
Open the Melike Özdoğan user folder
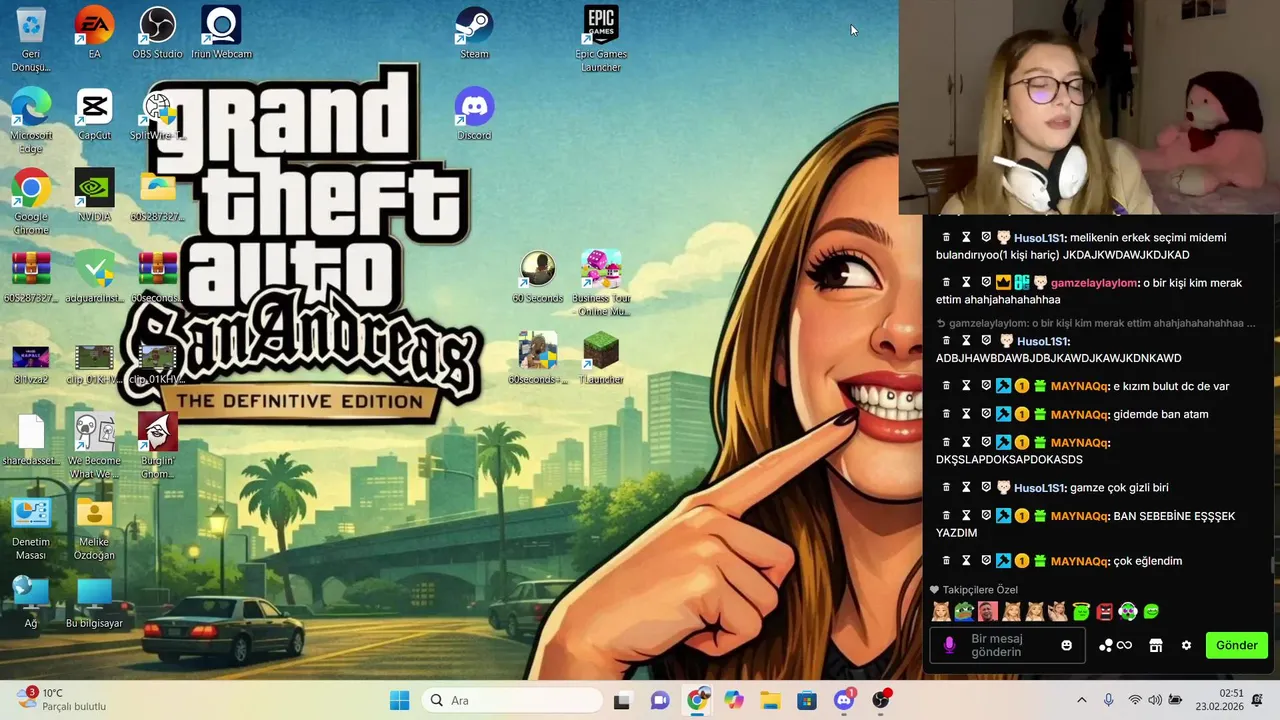point(94,527)
